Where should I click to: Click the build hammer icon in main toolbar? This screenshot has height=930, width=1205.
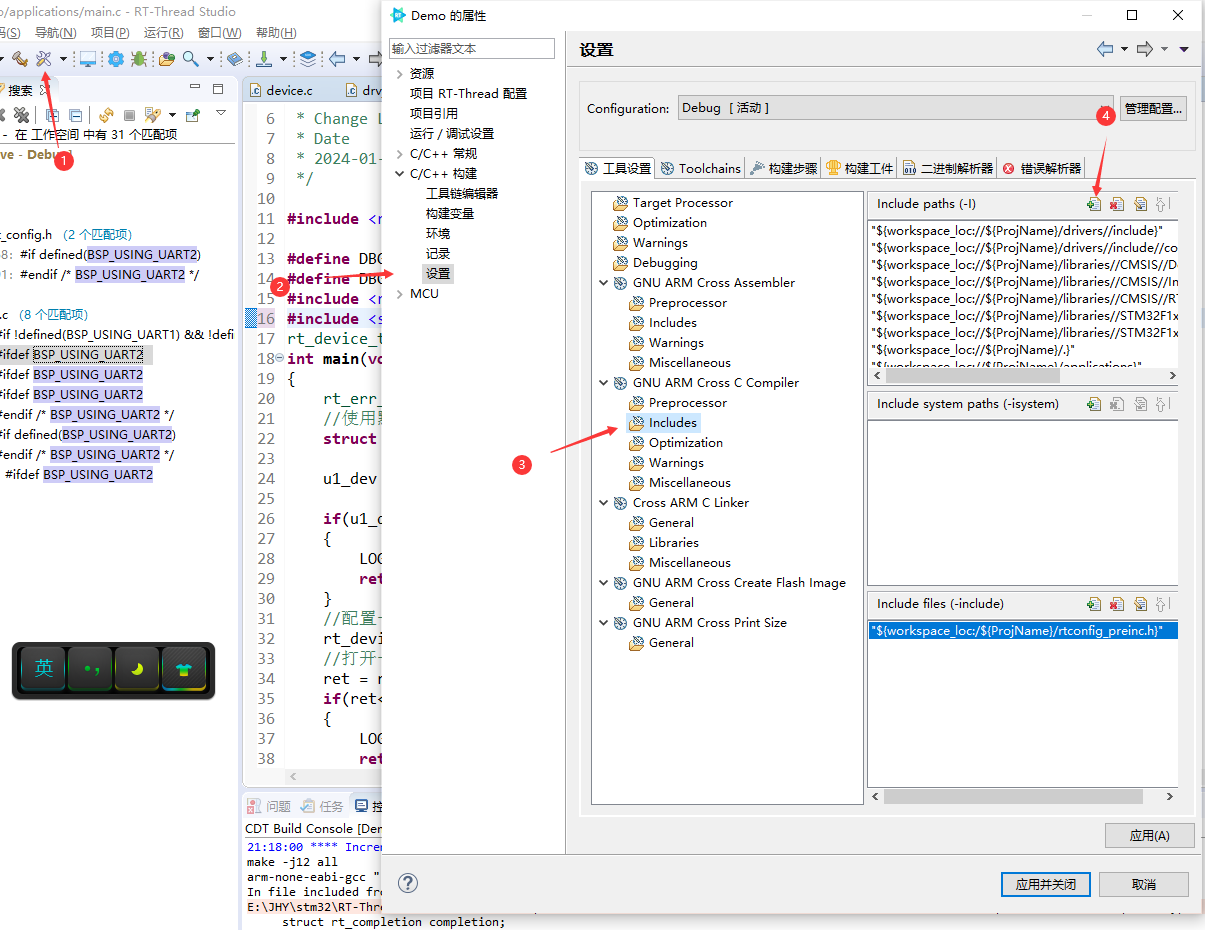click(x=19, y=58)
